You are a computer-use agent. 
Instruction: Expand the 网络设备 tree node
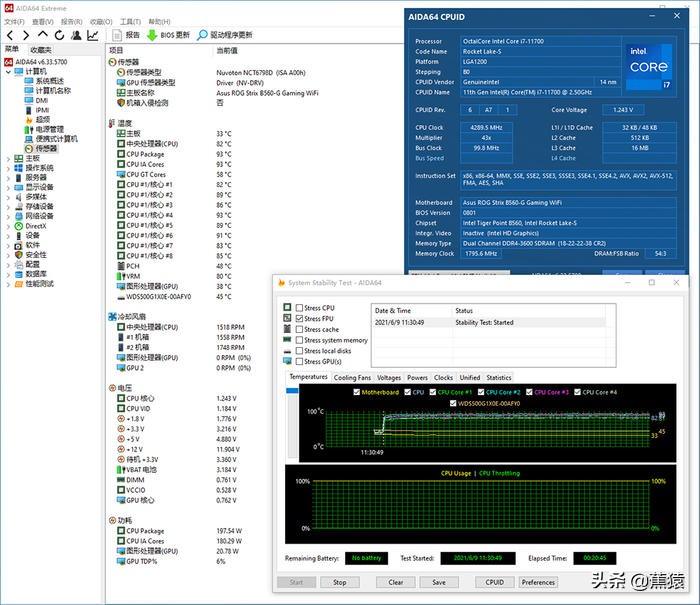(8, 216)
